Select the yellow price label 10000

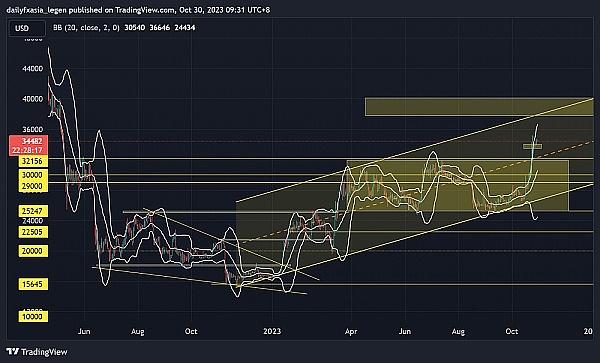[33, 317]
